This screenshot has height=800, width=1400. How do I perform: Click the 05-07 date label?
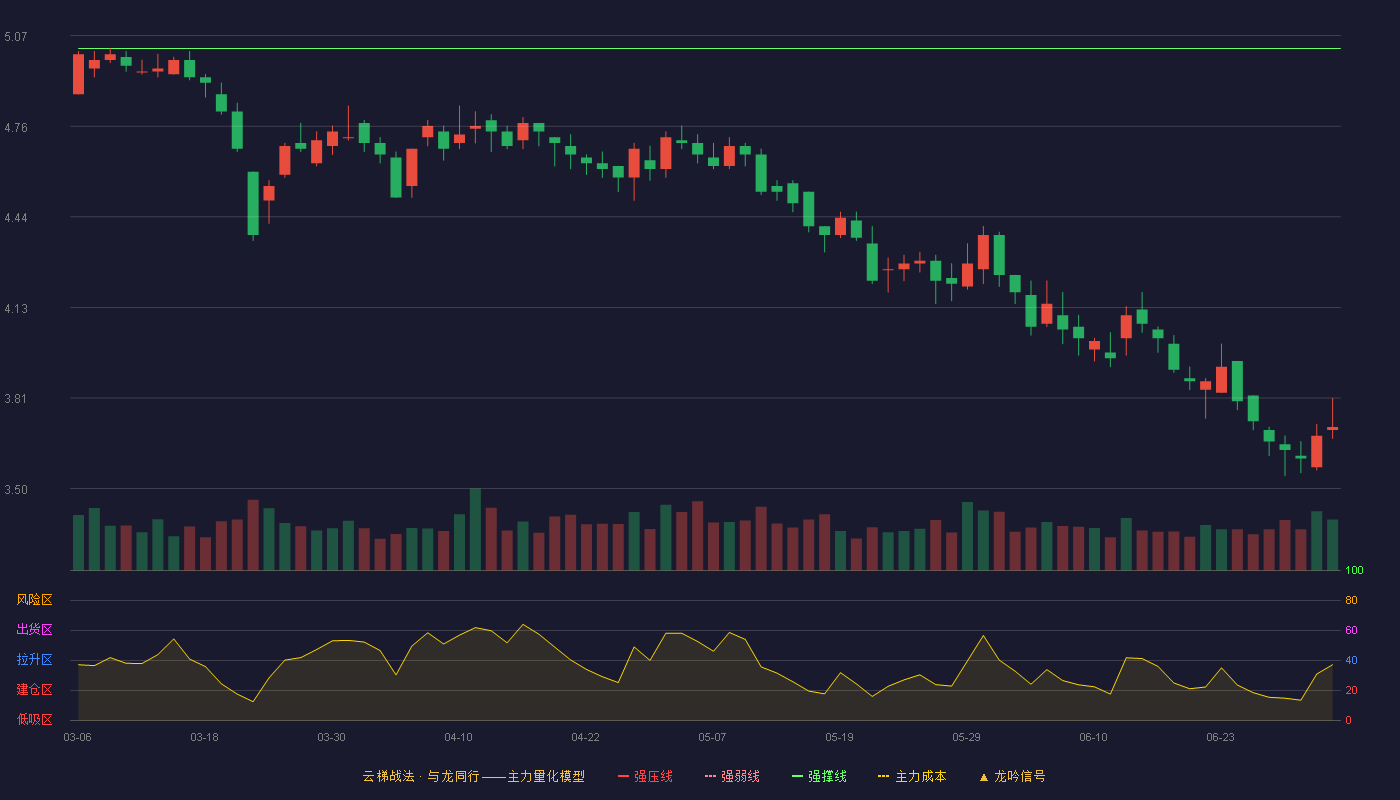tap(712, 737)
